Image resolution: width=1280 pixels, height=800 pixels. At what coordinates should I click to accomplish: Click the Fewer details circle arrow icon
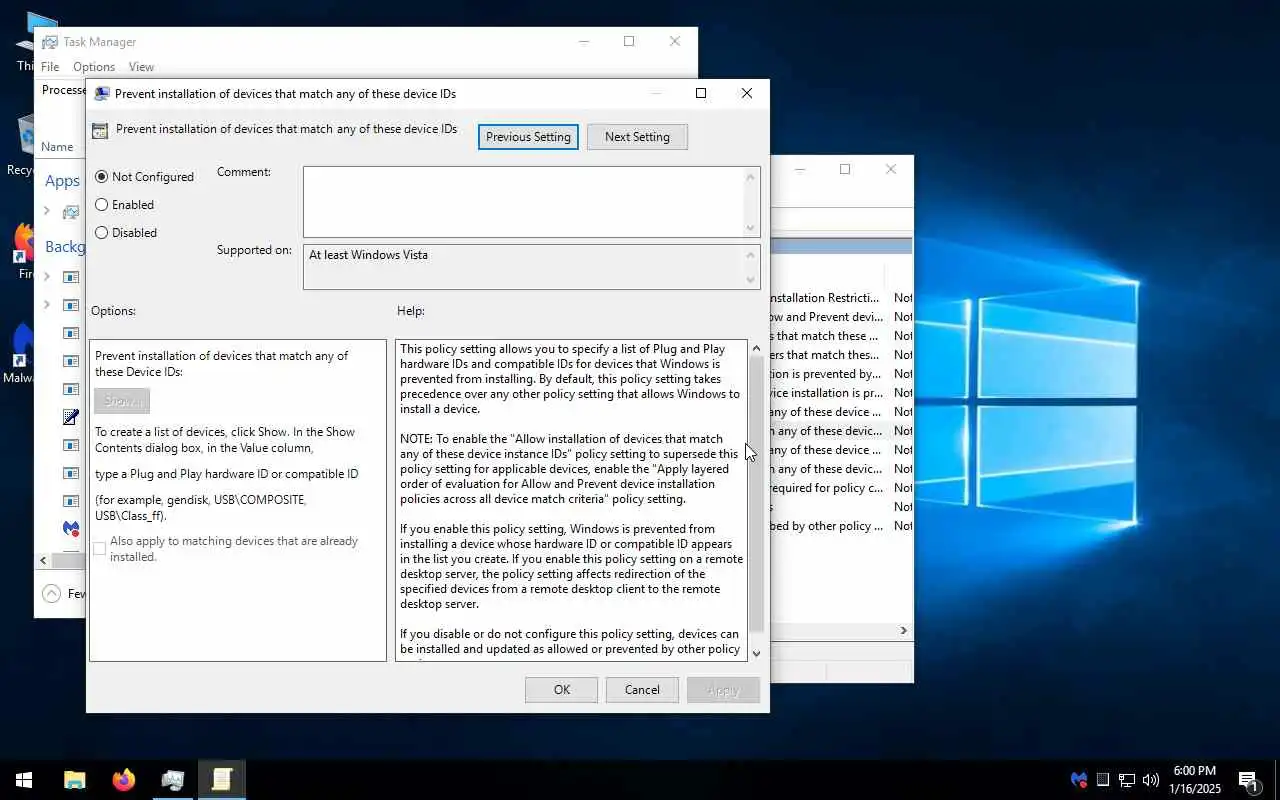pyautogui.click(x=51, y=594)
